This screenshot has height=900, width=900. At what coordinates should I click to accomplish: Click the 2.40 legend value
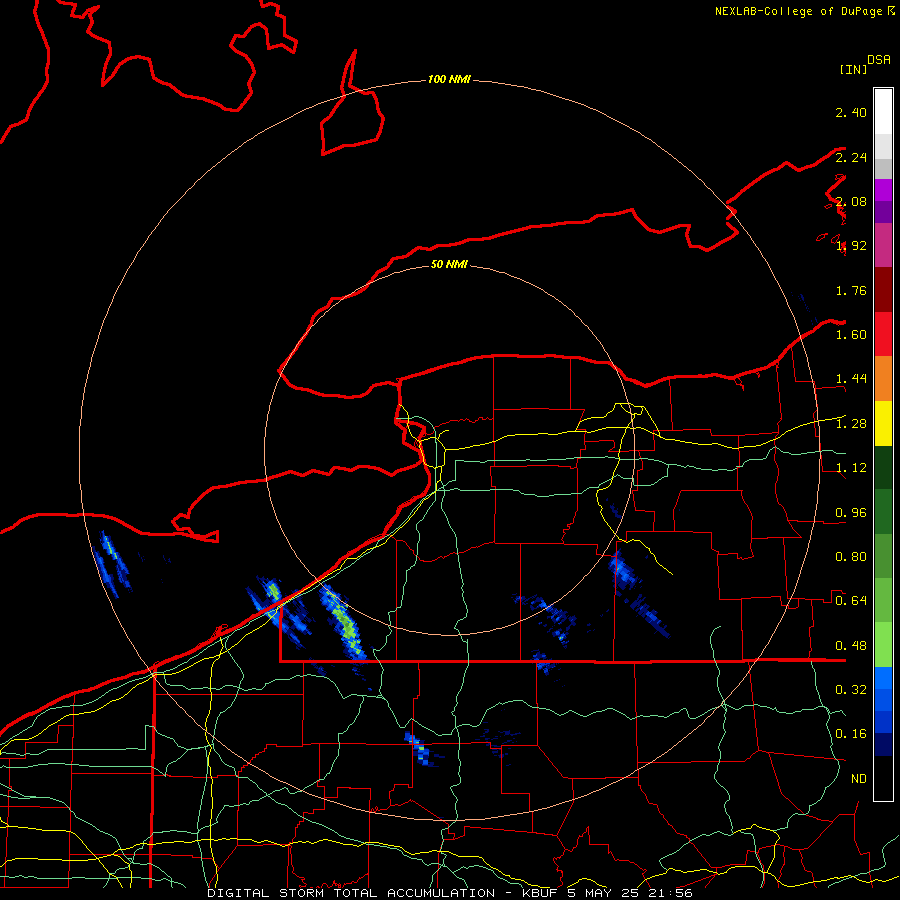tap(851, 112)
